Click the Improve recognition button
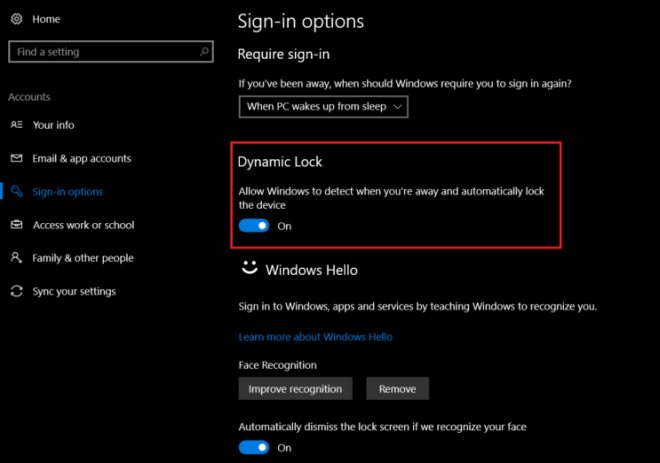 pos(295,388)
